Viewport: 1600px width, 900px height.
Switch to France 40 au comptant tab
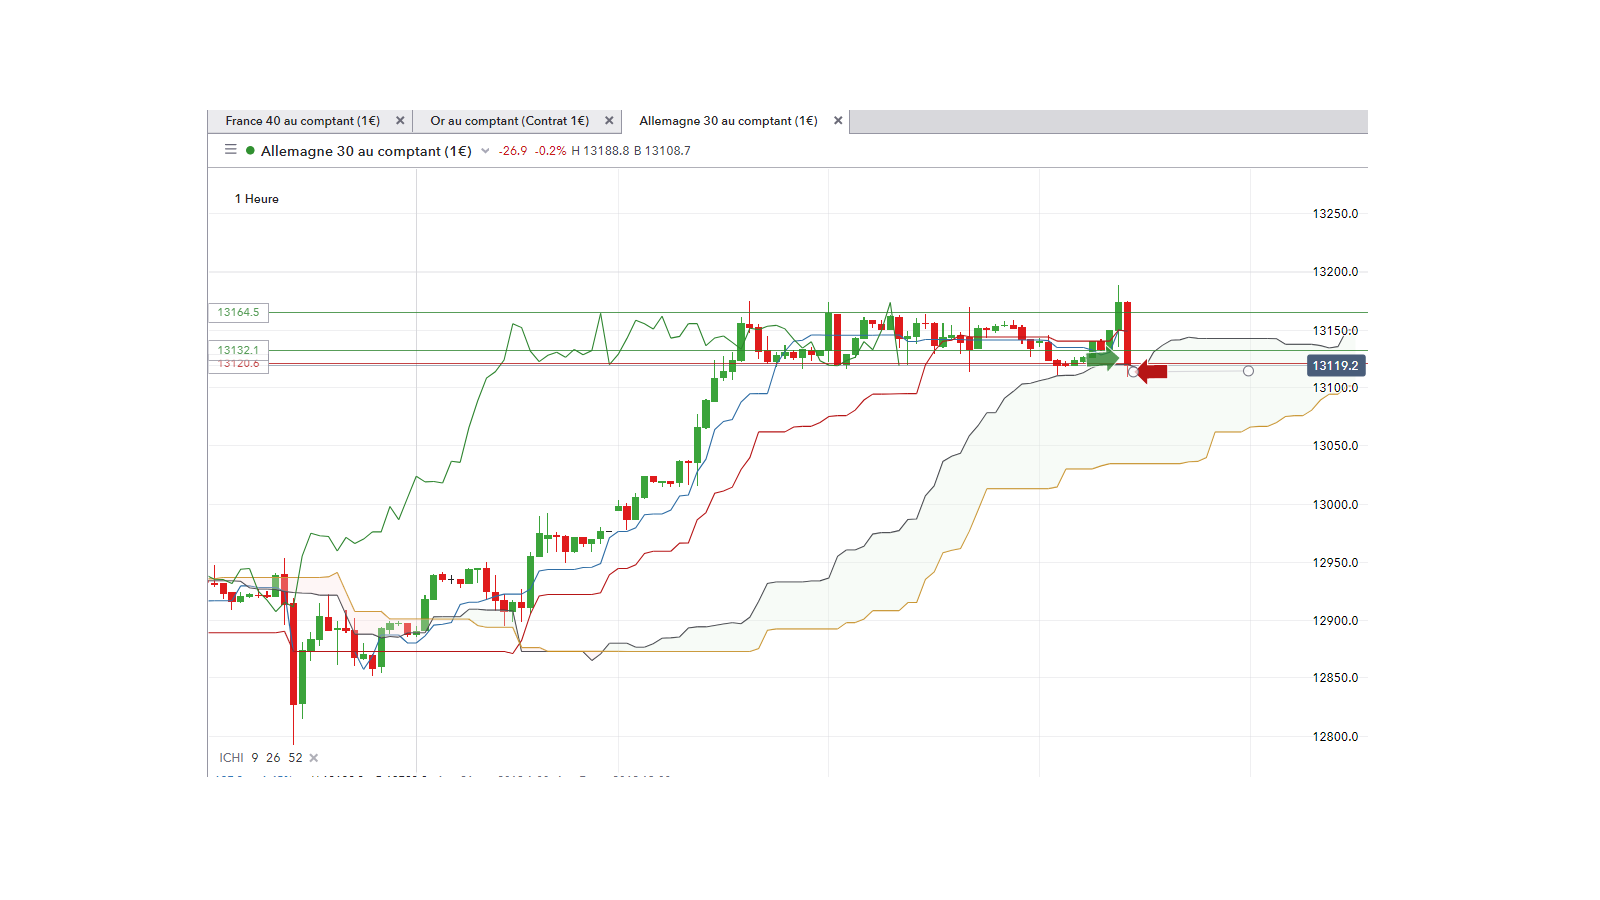tap(302, 121)
